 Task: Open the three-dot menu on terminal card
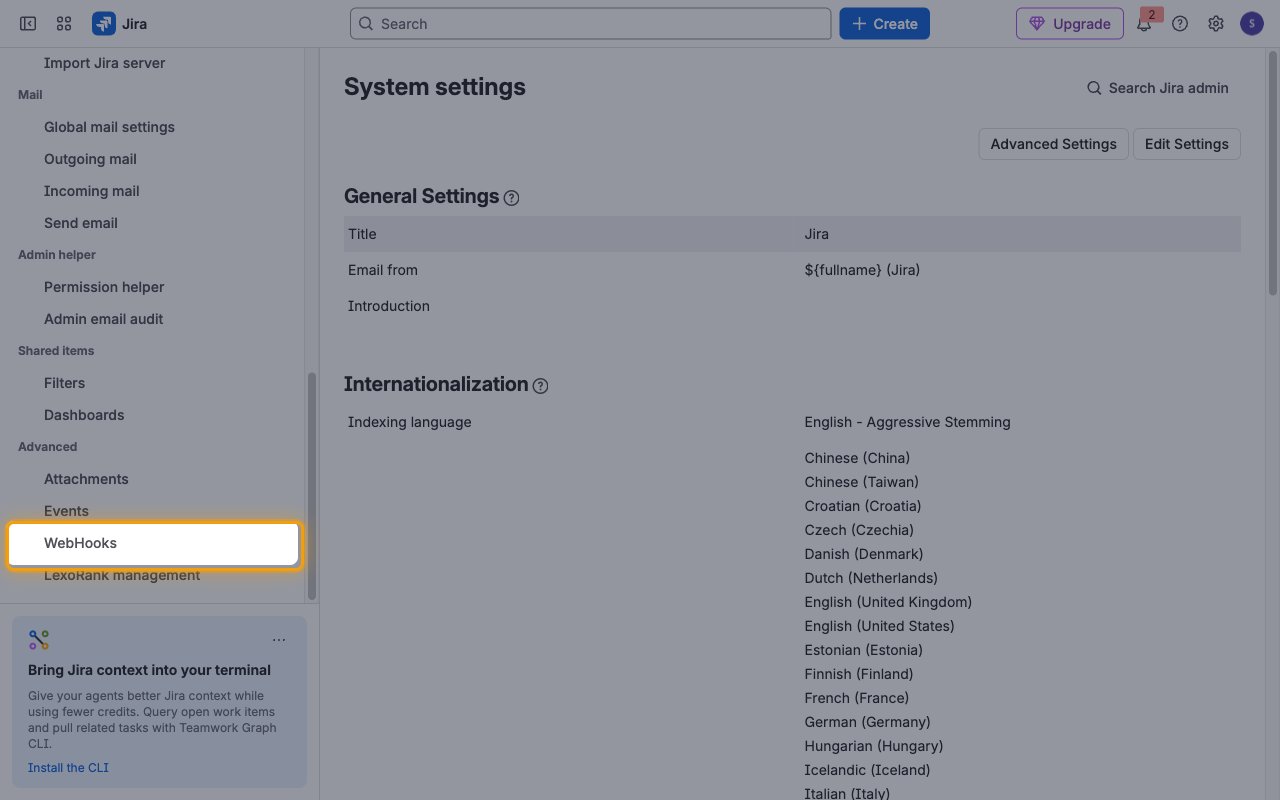(279, 640)
